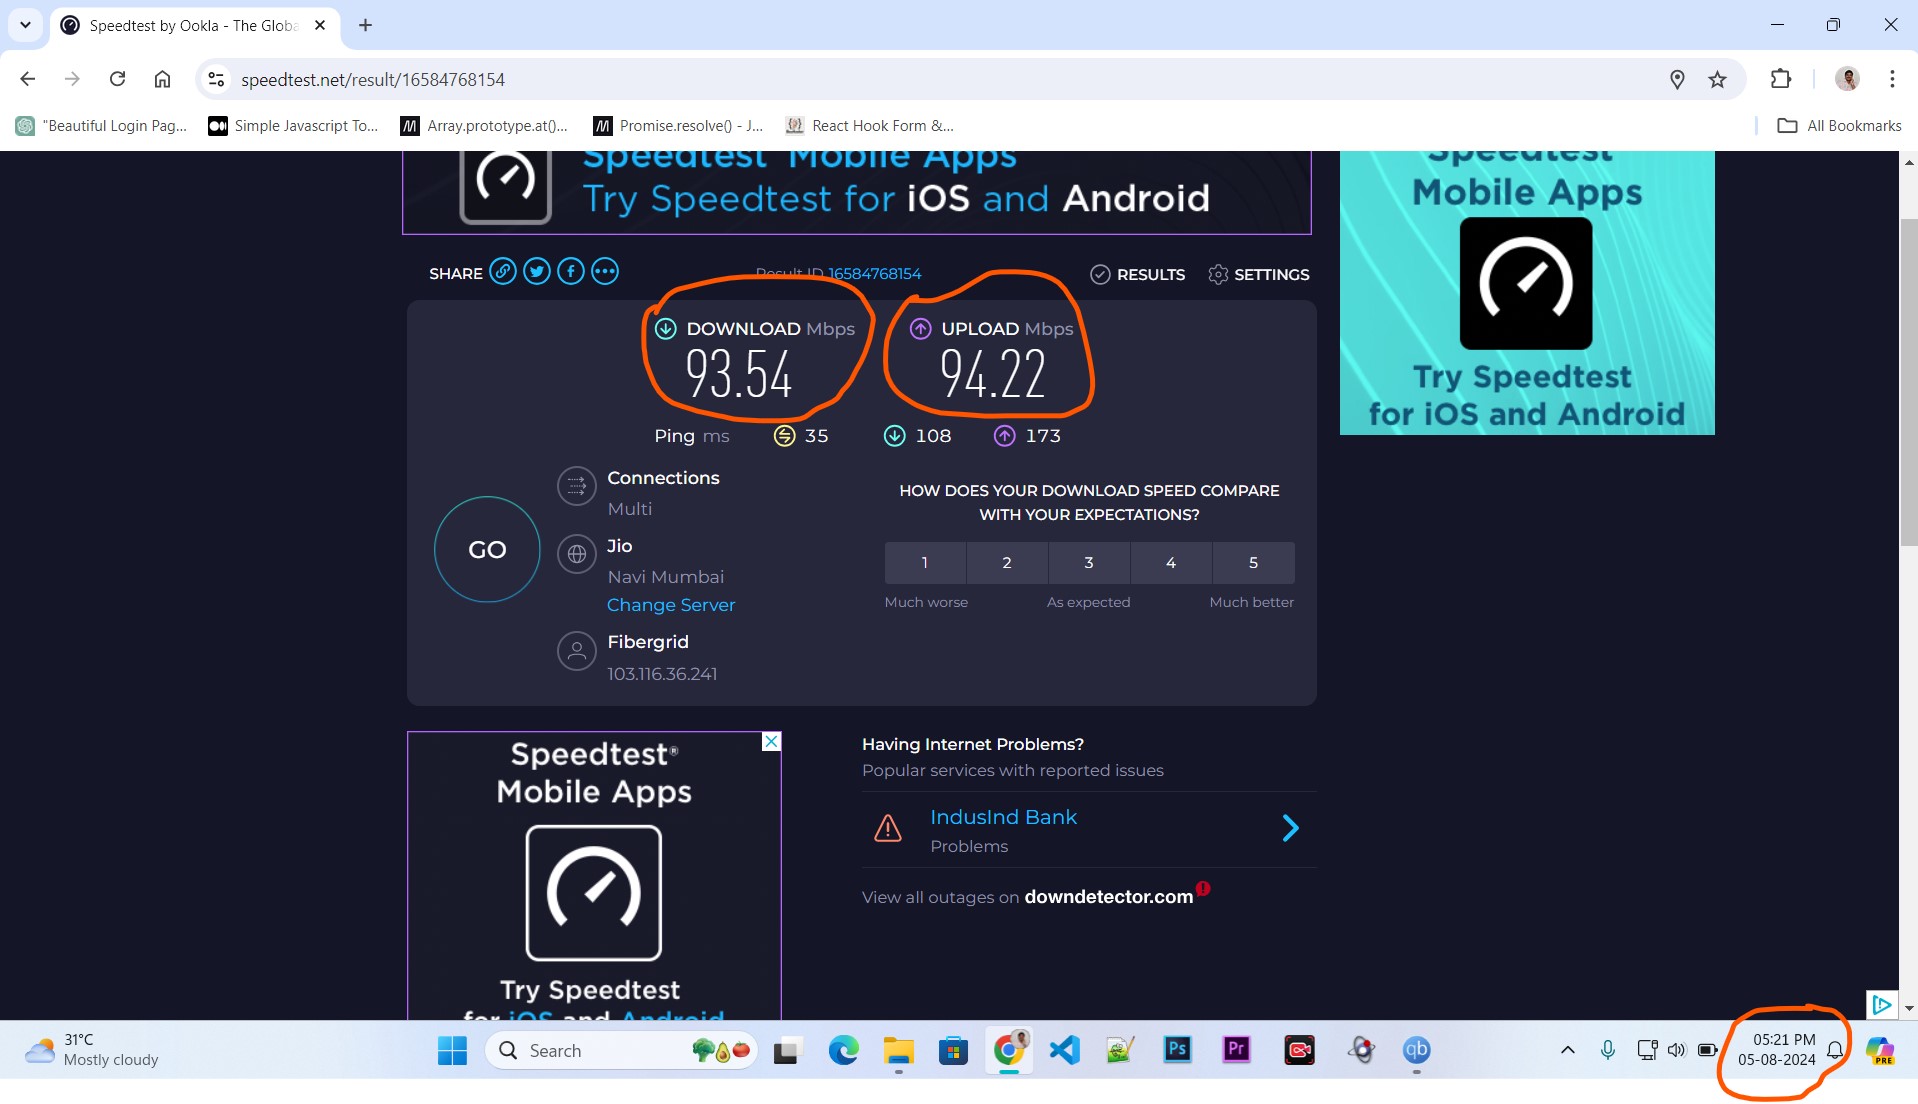Open Simple Javascript To... bookmark
The image size is (1918, 1104).
[x=293, y=125]
